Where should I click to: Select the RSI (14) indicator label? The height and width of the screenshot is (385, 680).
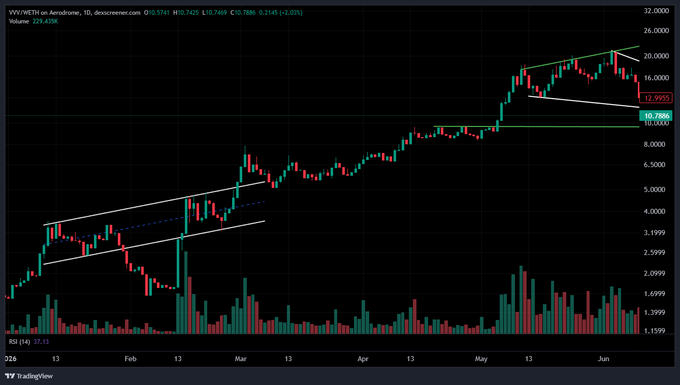pos(20,342)
